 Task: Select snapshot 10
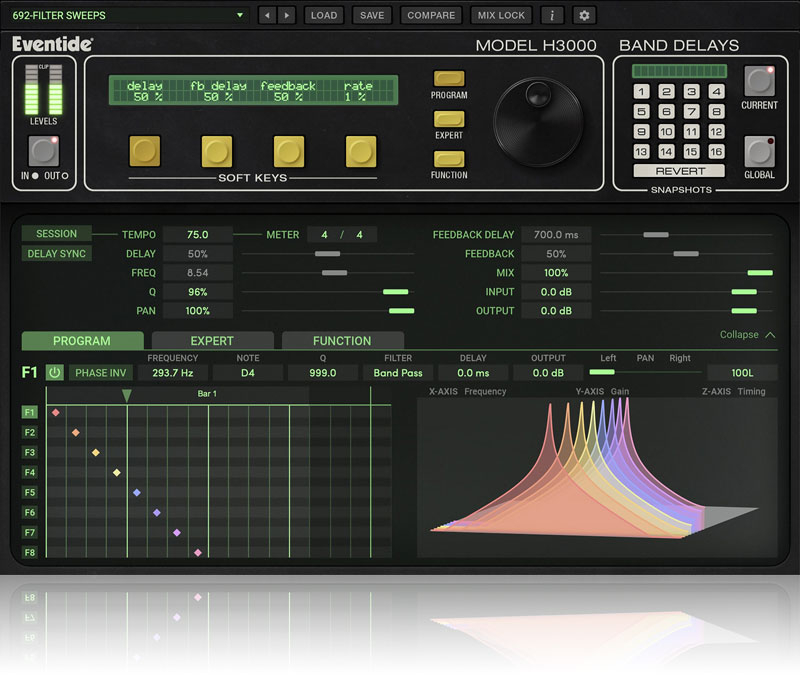(x=666, y=132)
